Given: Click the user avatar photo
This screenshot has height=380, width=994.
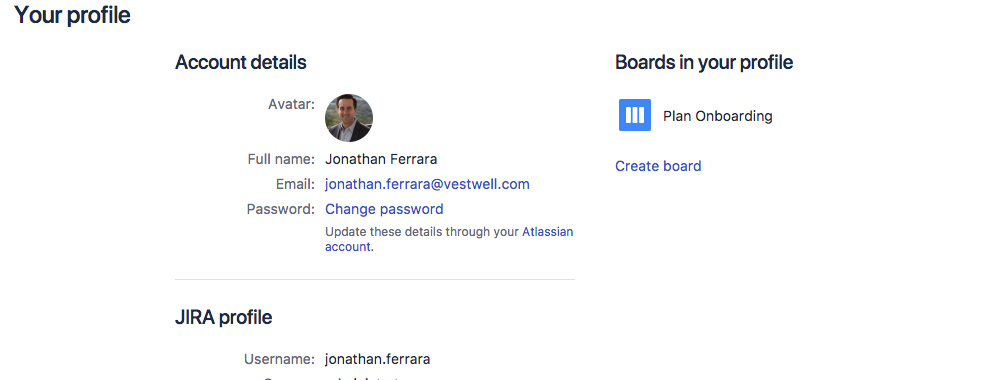Looking at the screenshot, I should point(349,118).
